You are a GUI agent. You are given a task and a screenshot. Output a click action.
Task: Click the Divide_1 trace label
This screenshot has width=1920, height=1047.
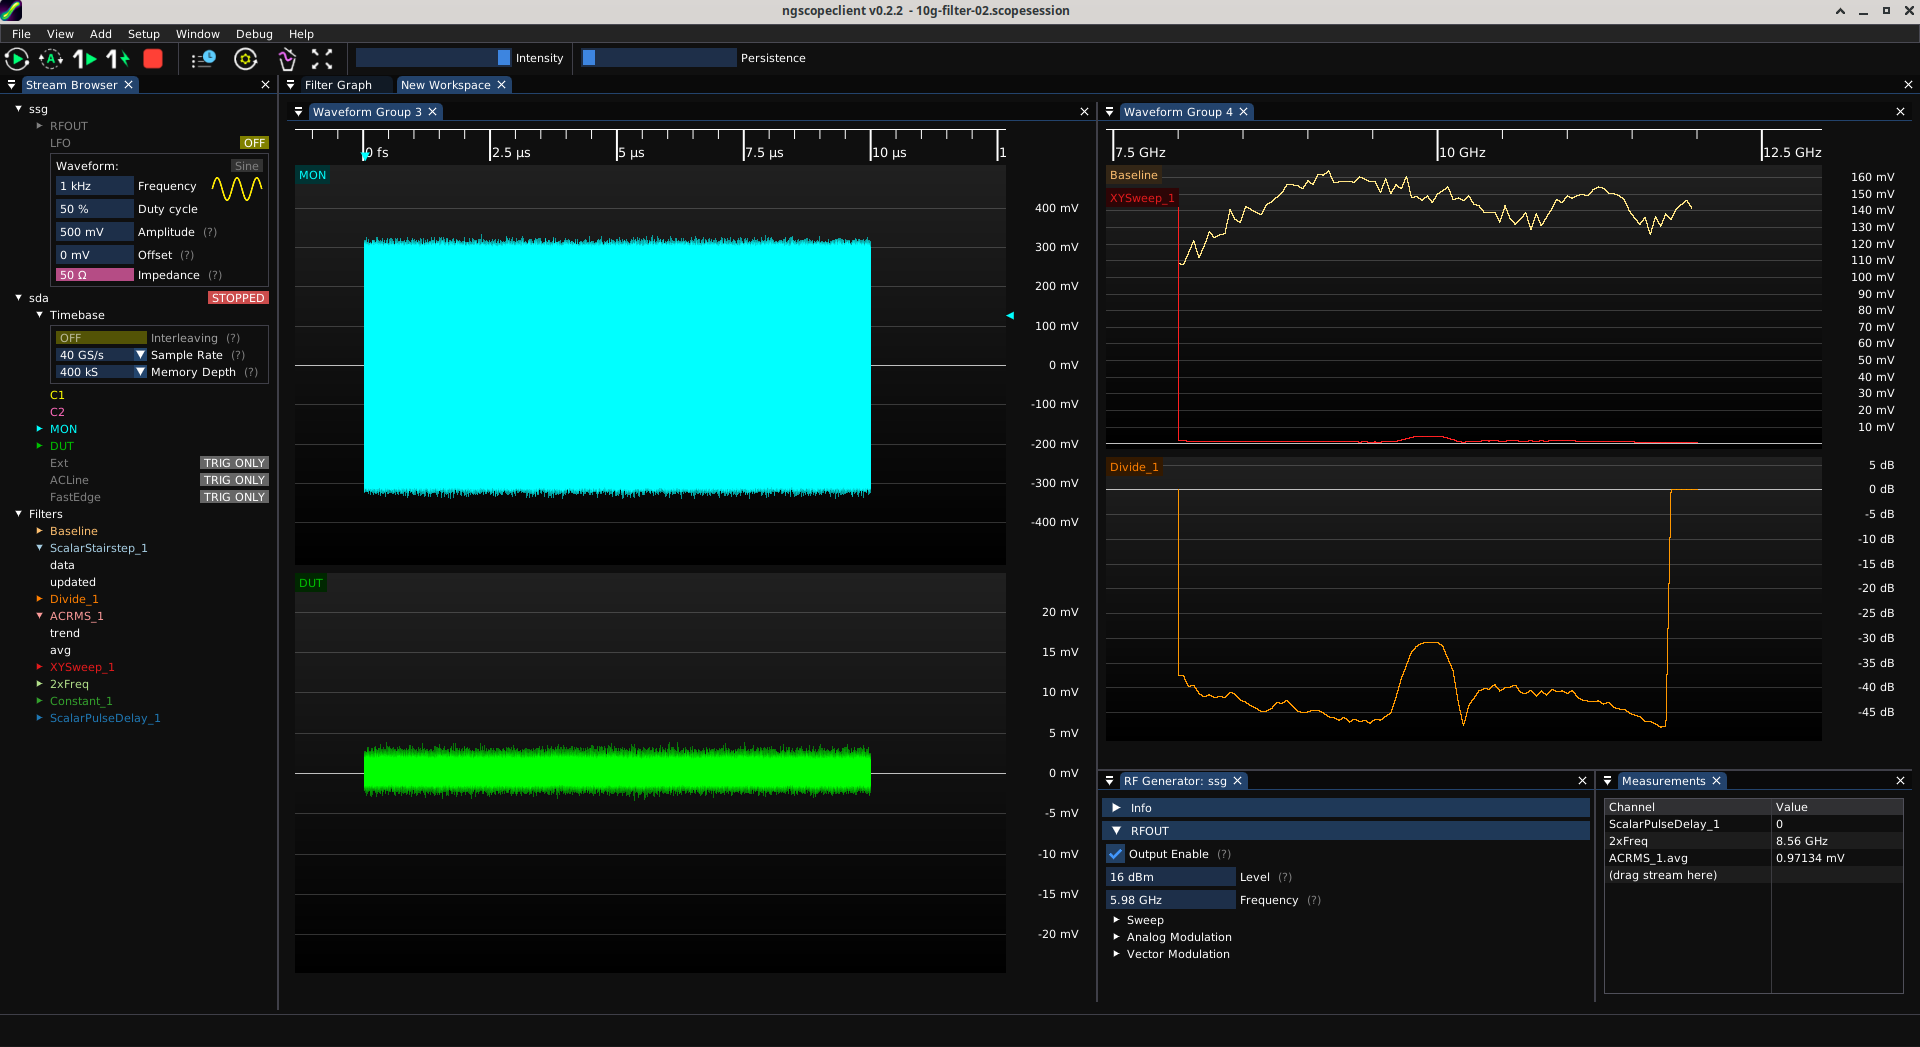[1134, 467]
